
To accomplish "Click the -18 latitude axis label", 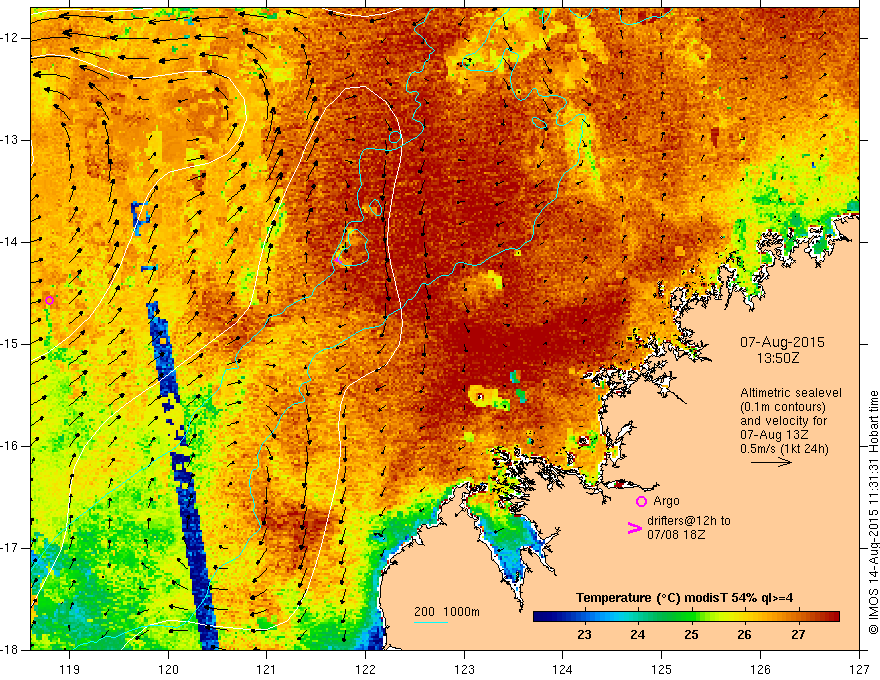I will coord(10,650).
